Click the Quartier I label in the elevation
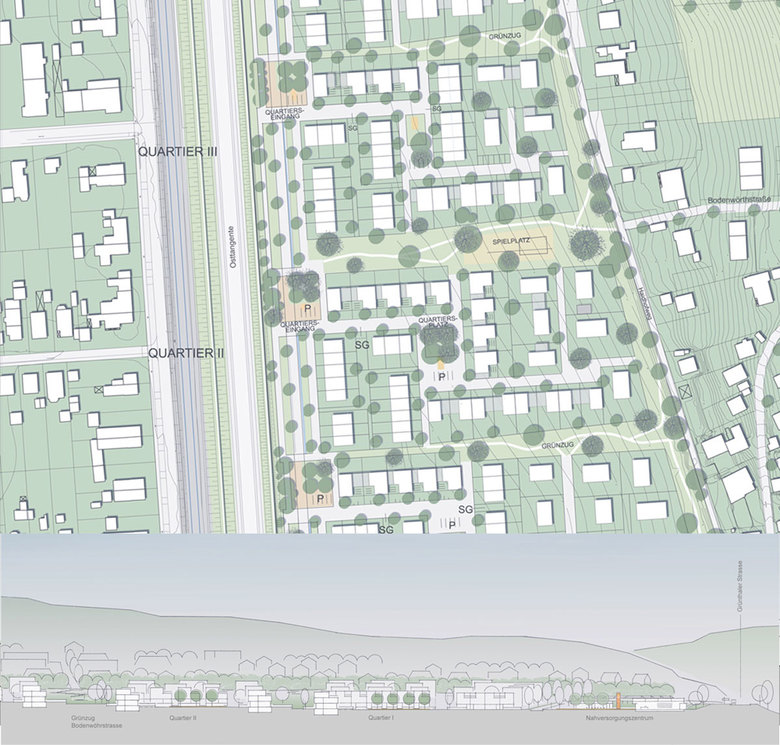 click(381, 718)
